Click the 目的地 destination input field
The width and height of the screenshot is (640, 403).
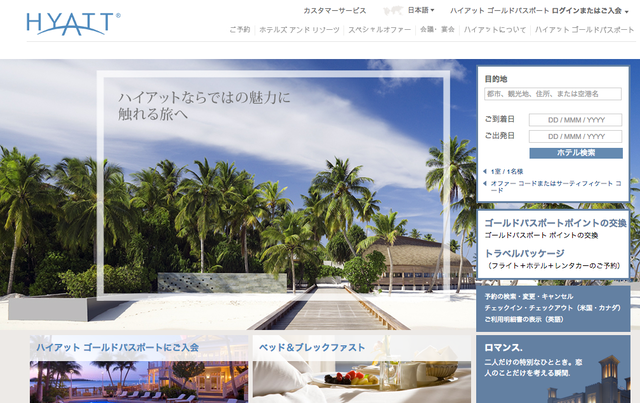[x=553, y=94]
